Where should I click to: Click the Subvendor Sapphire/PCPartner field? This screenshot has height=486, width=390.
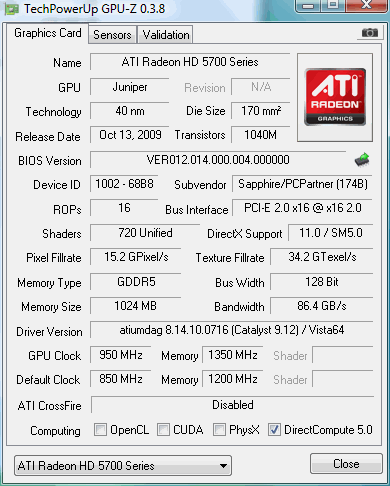[x=302, y=184]
